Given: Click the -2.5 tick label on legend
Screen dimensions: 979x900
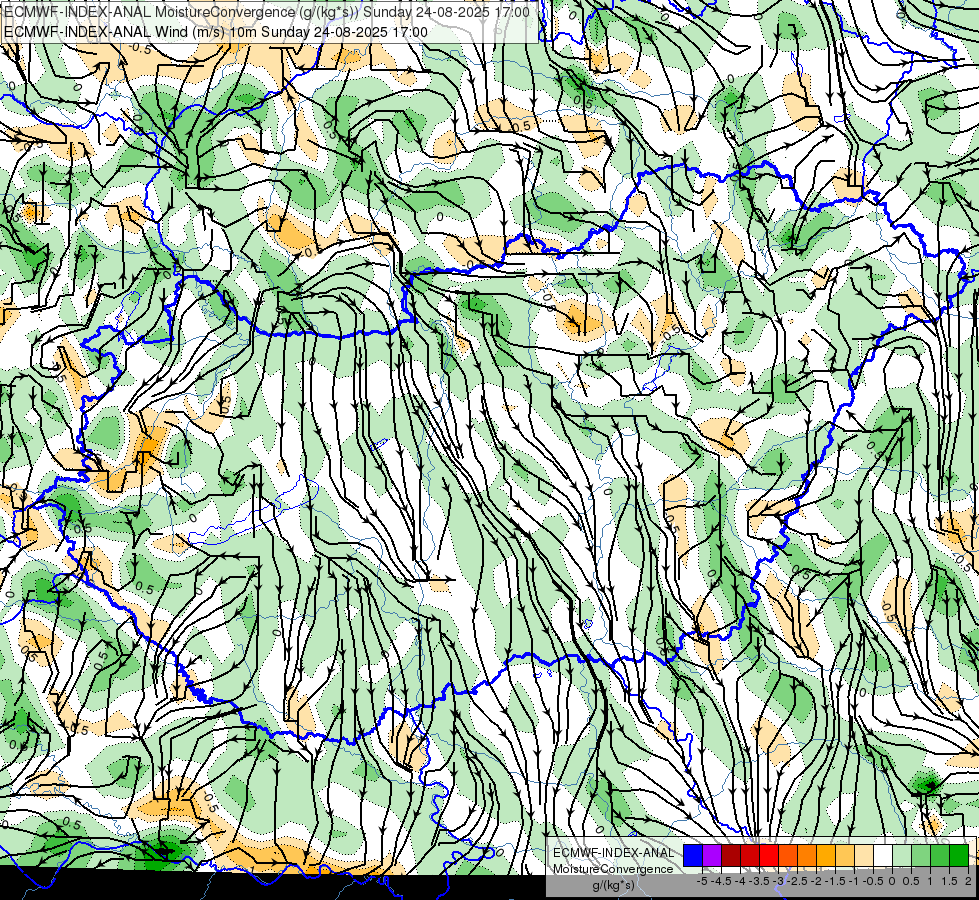Looking at the screenshot, I should 798,881.
